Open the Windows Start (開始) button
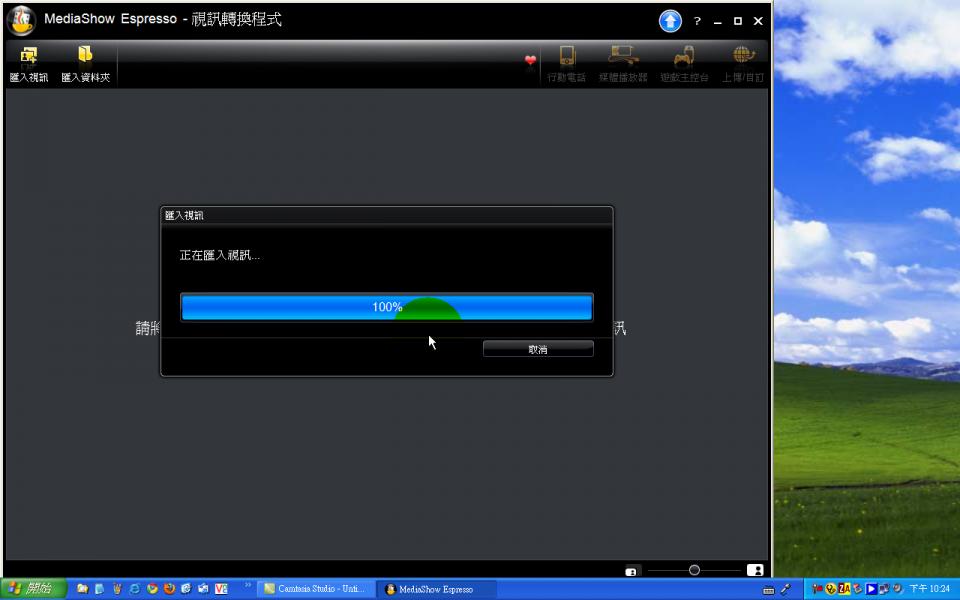The width and height of the screenshot is (960, 600). pos(33,589)
